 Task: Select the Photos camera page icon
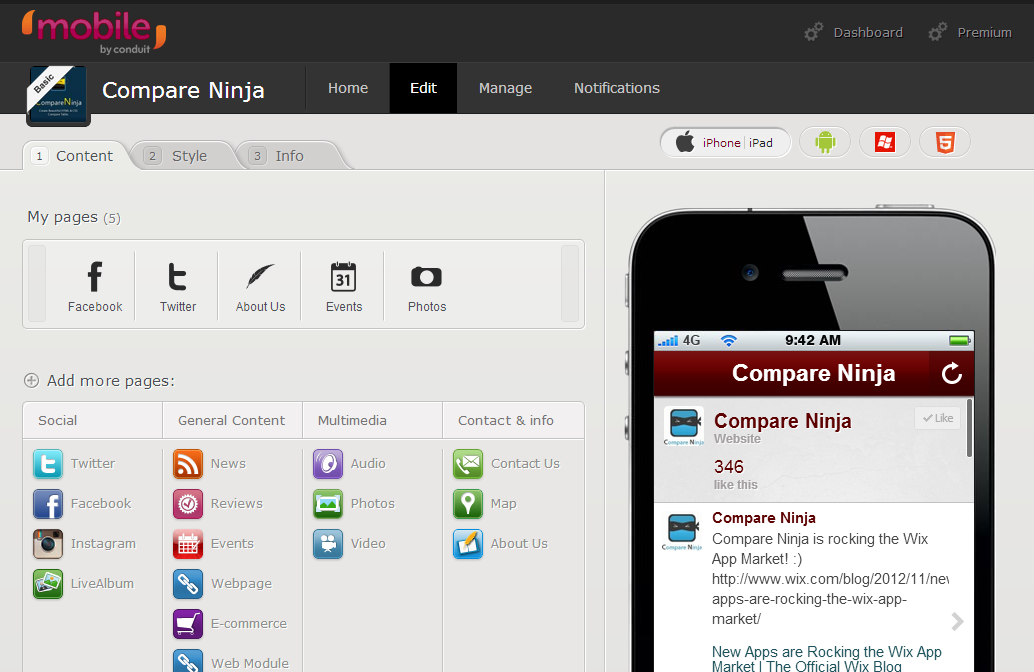pos(427,286)
